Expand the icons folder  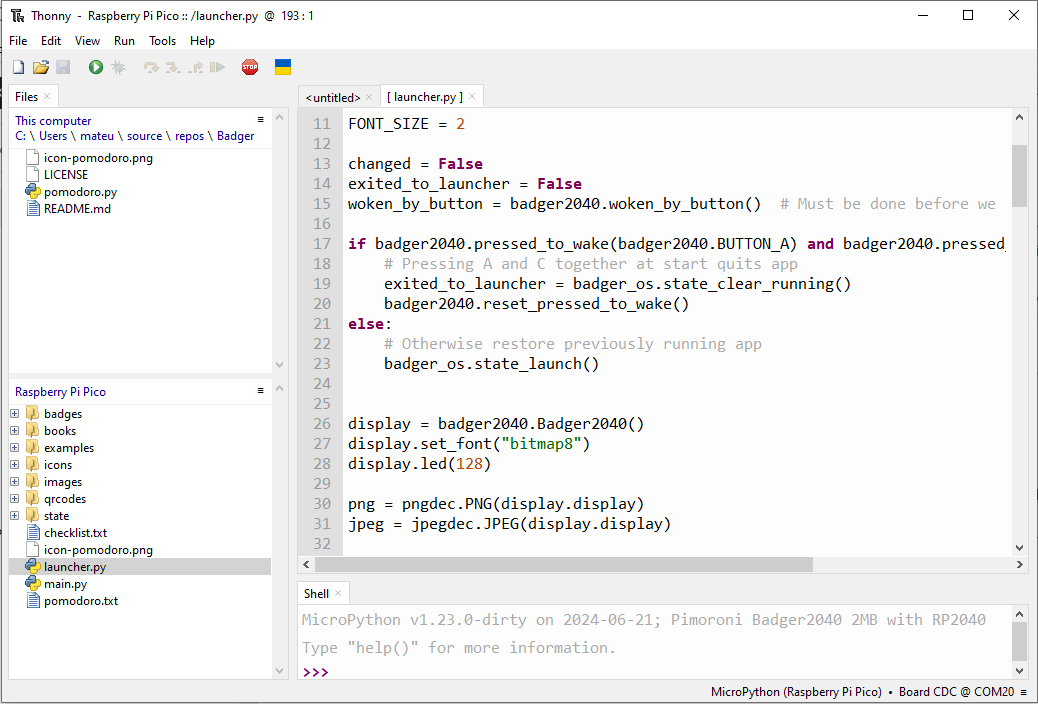[x=15, y=465]
